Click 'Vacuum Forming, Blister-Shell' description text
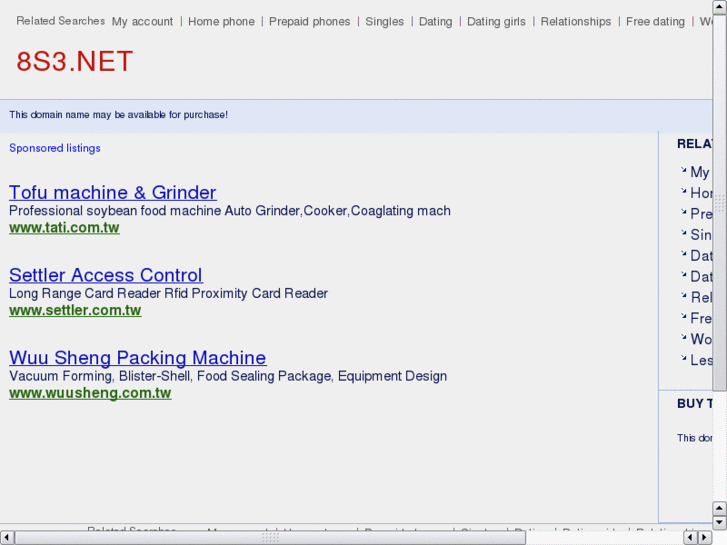 pyautogui.click(x=228, y=376)
